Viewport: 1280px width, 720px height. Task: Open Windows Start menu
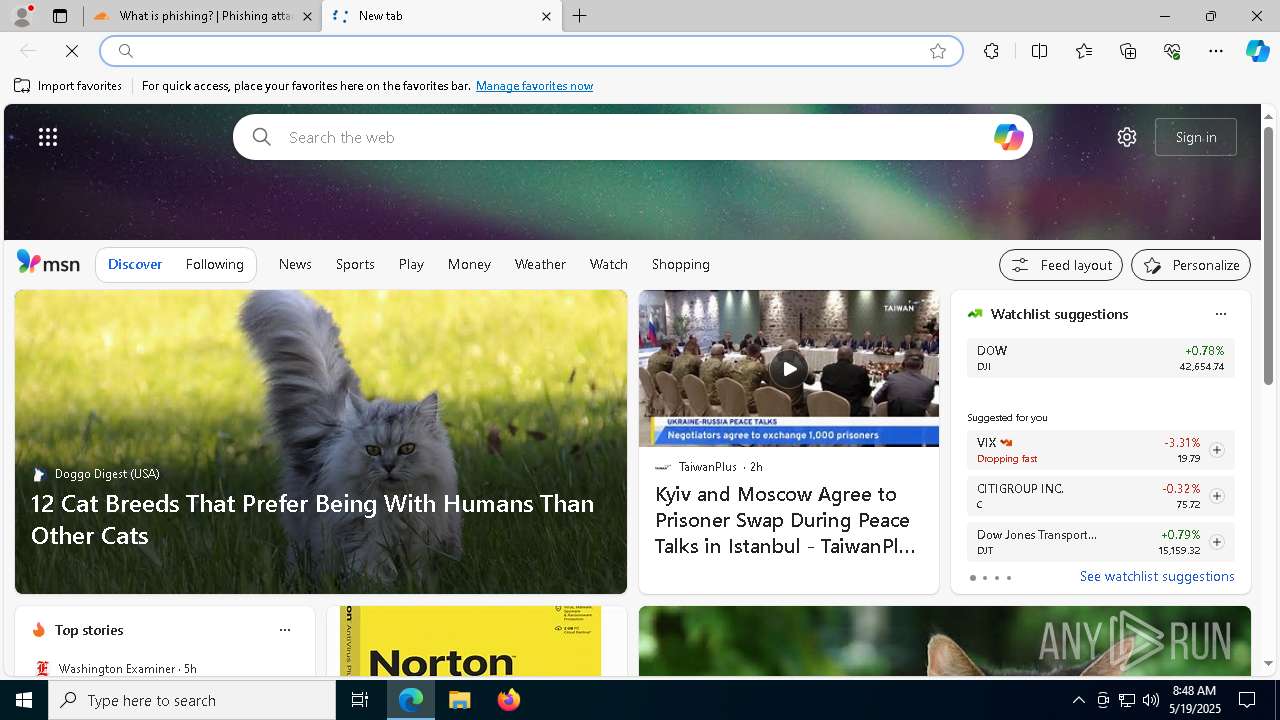tap(24, 700)
